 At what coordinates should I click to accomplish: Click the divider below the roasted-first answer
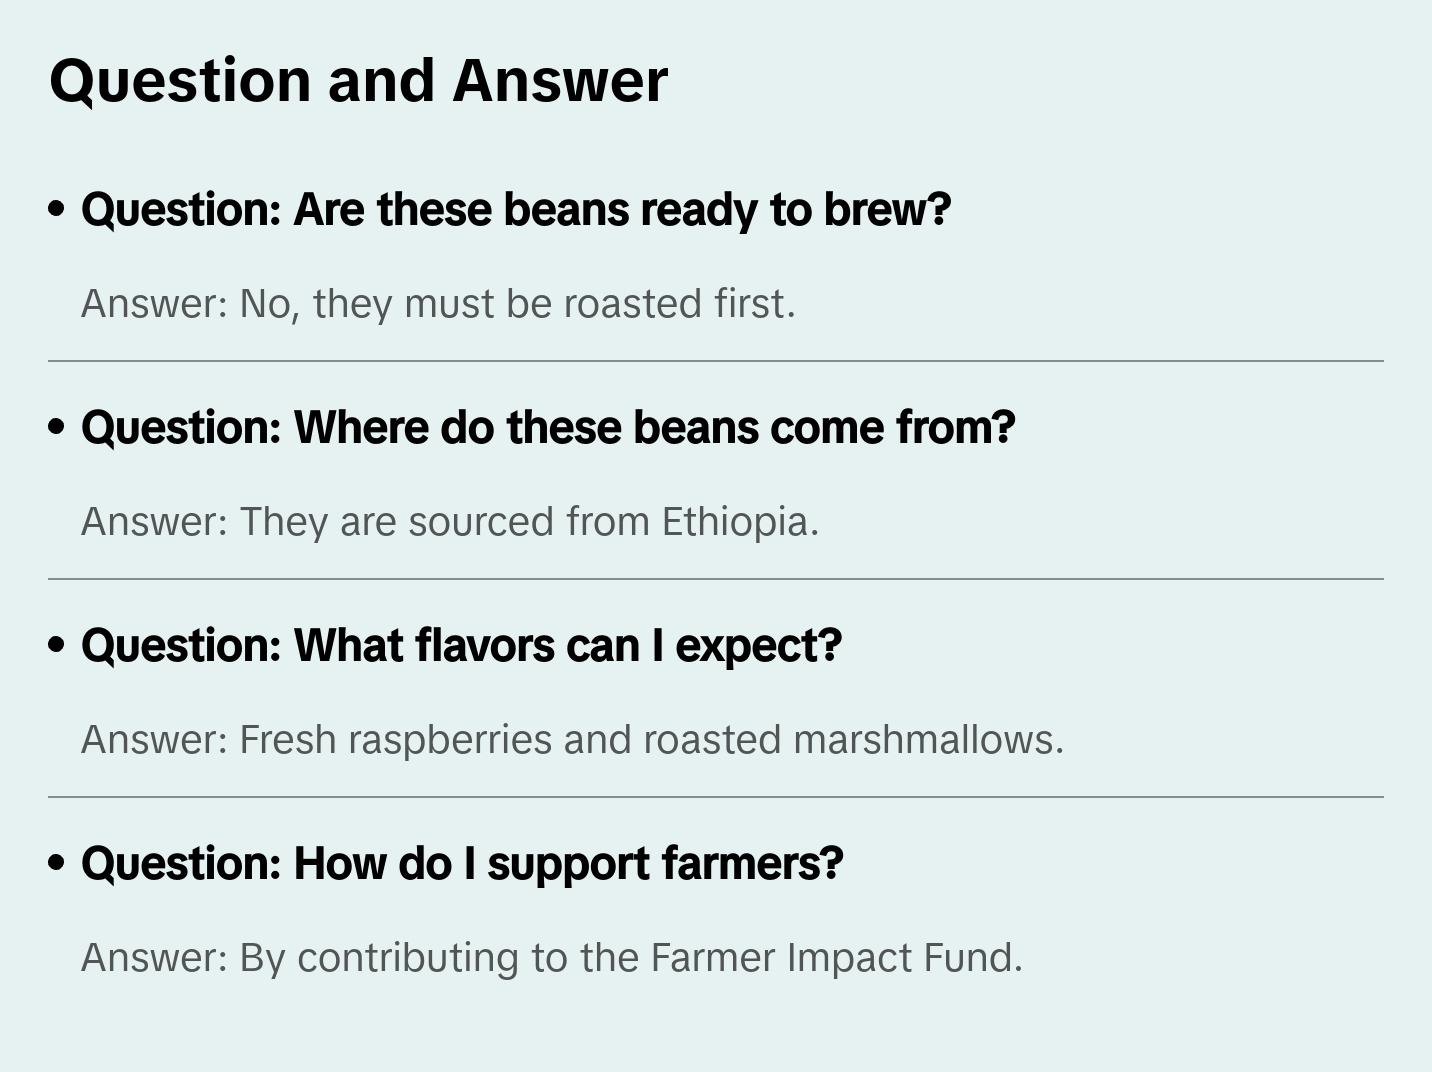(716, 361)
